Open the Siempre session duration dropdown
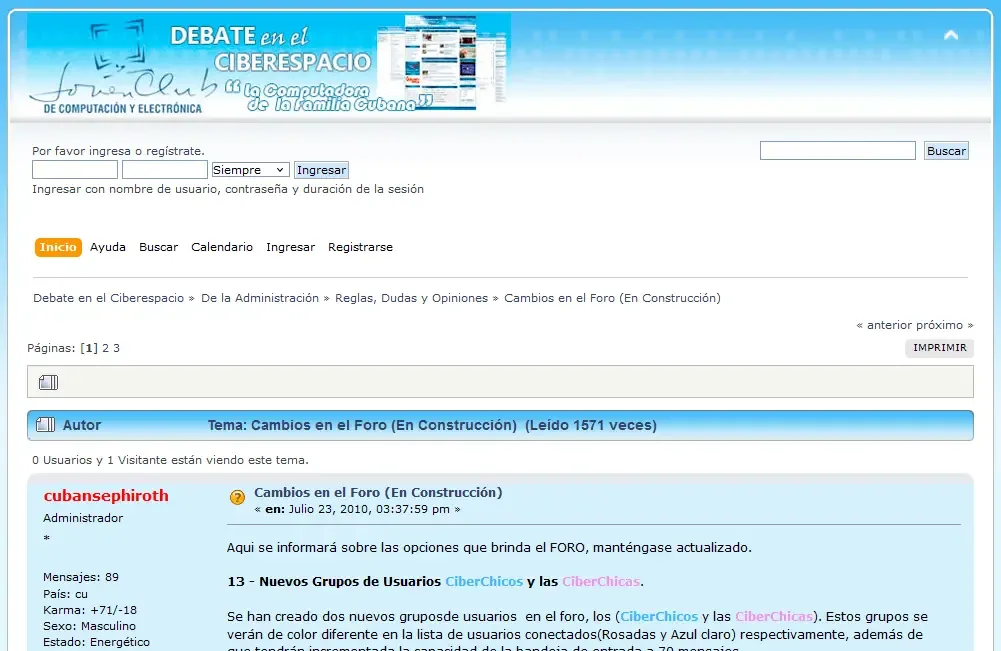 tap(250, 170)
